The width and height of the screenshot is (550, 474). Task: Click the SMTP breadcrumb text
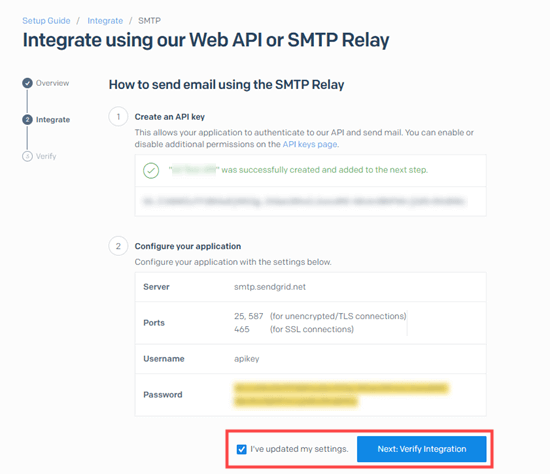(x=149, y=21)
